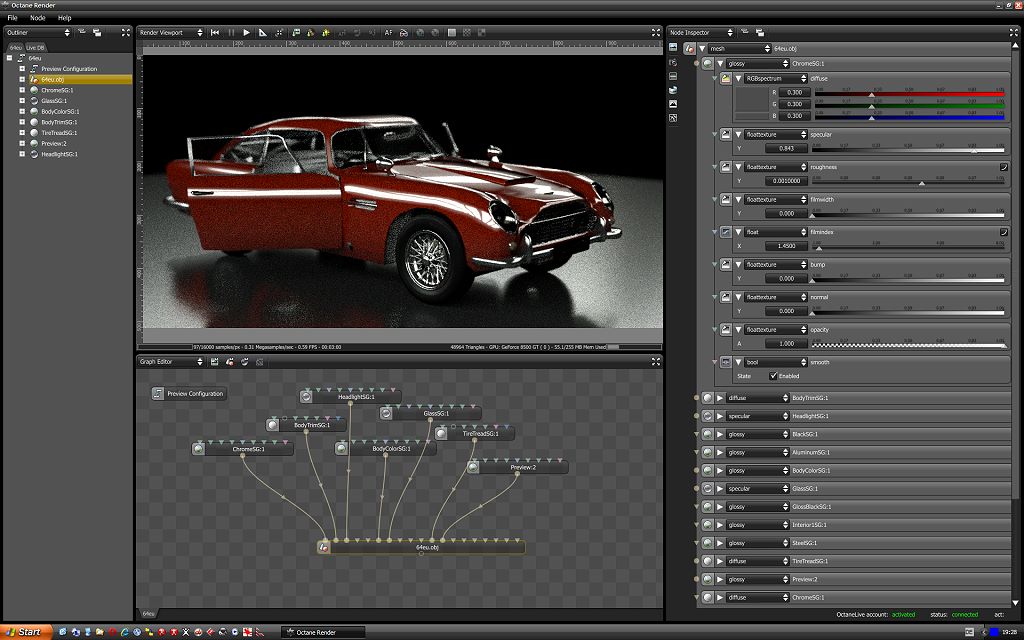1024x640 pixels.
Task: Open the RGBspectrum diffuse type dropdown
Action: 775,78
